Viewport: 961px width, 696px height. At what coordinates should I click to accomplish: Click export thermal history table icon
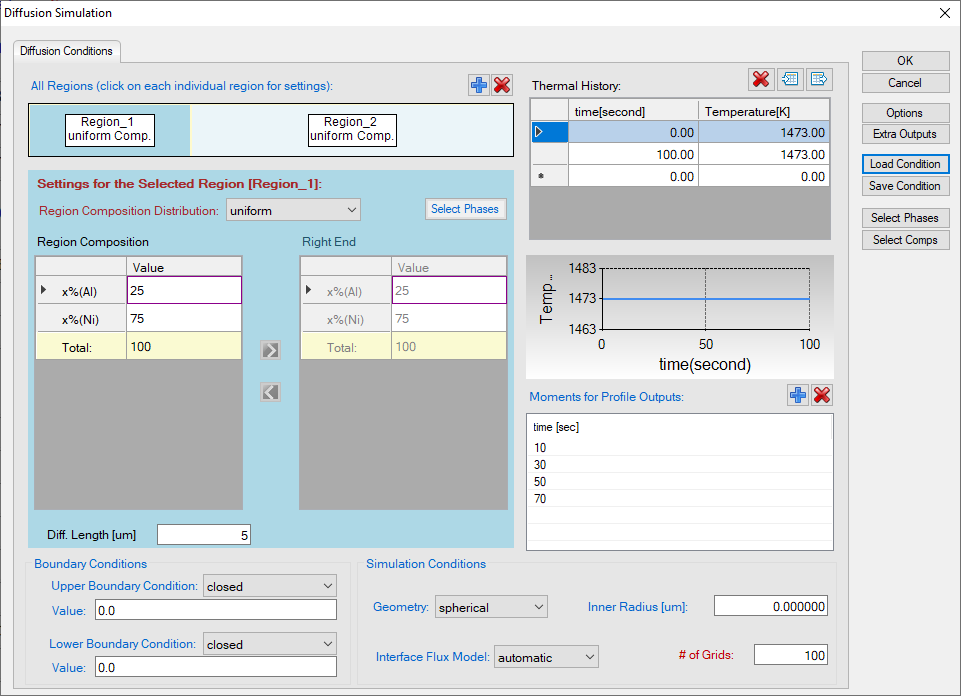point(819,79)
